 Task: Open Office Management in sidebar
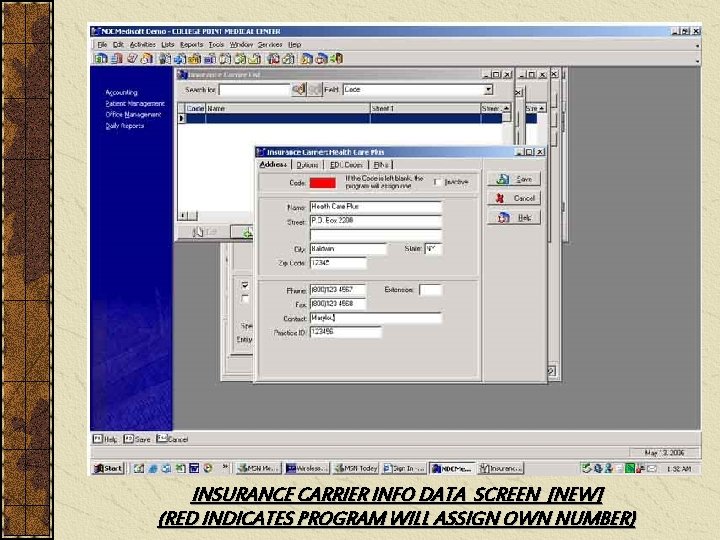(x=133, y=115)
